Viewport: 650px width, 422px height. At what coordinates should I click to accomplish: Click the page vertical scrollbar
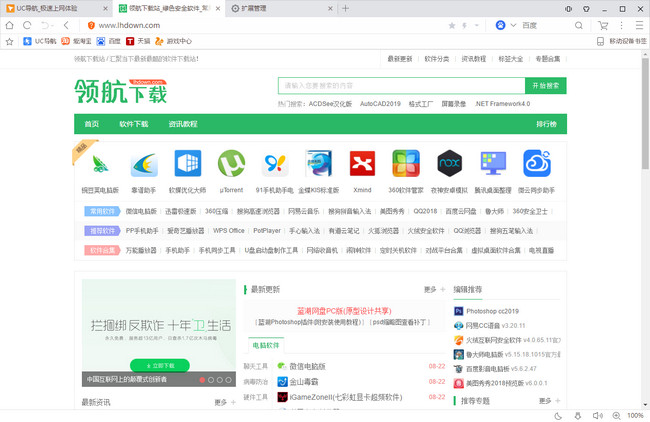(x=645, y=113)
